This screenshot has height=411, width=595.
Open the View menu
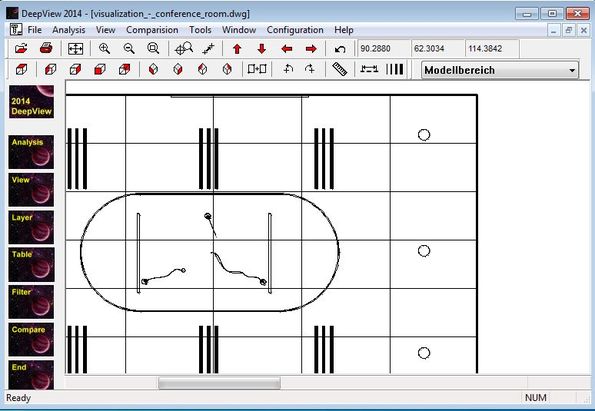coord(105,30)
